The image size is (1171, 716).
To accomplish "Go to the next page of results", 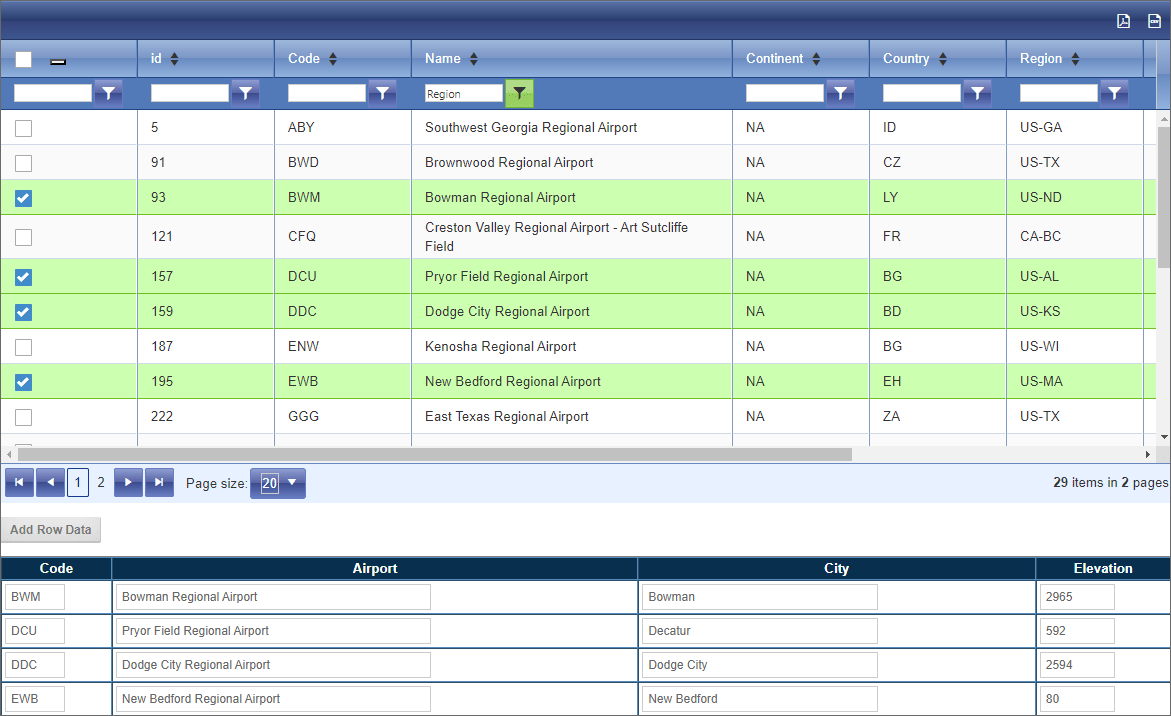I will 128,482.
